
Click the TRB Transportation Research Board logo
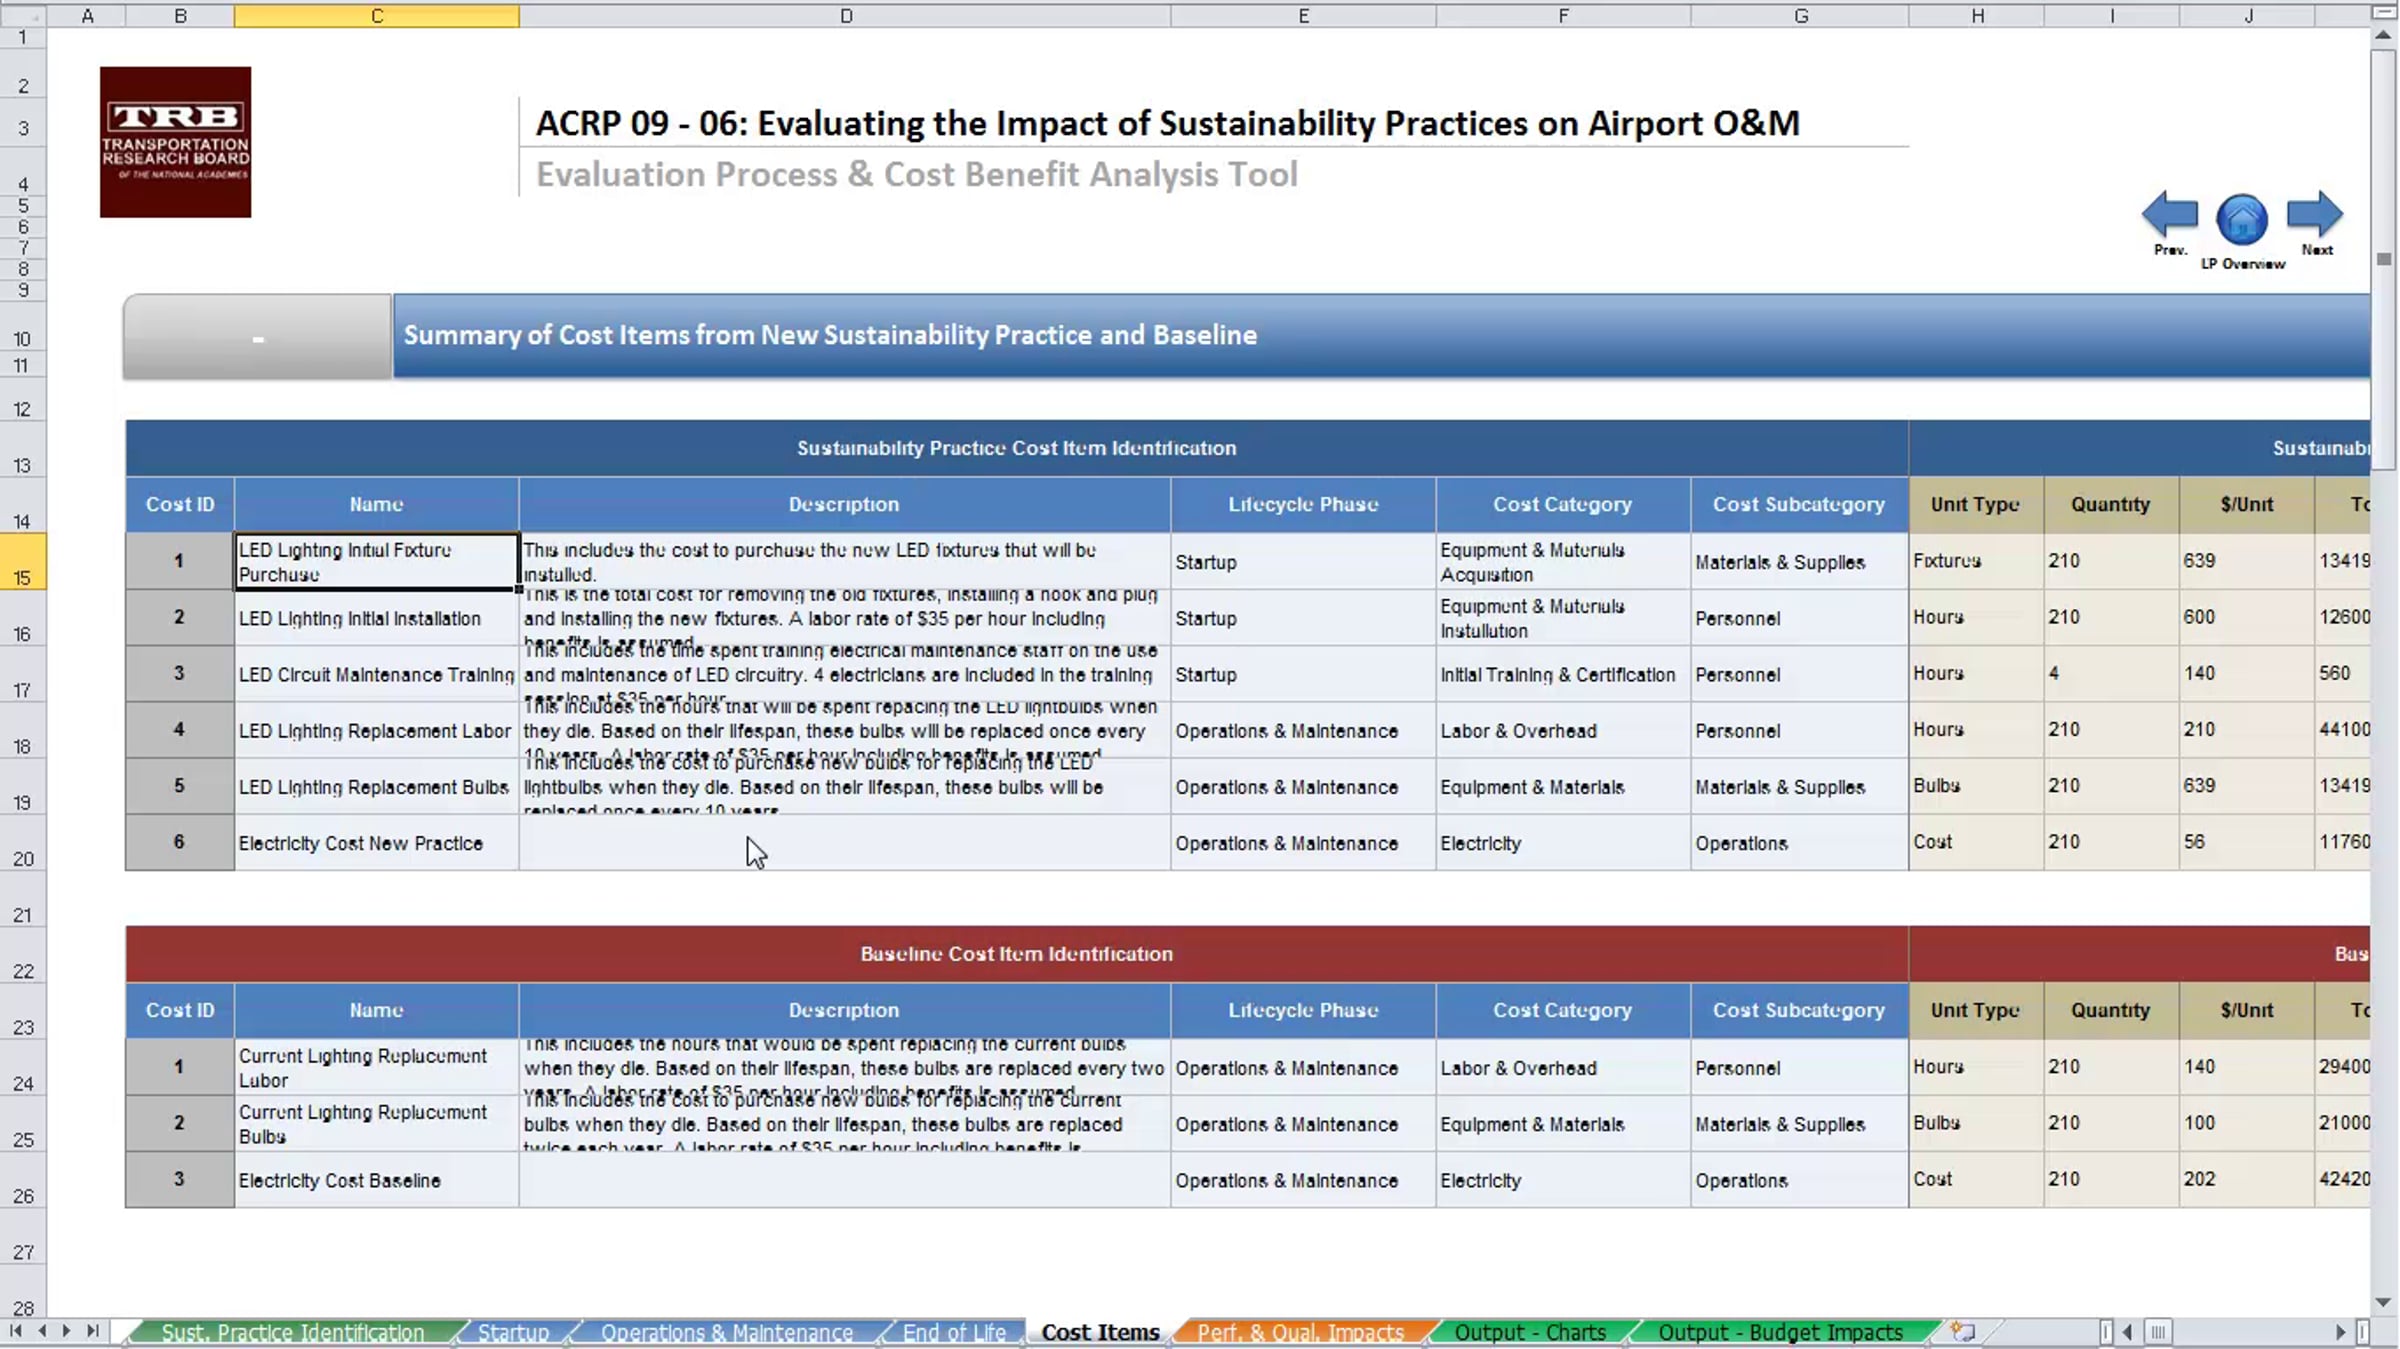(175, 142)
